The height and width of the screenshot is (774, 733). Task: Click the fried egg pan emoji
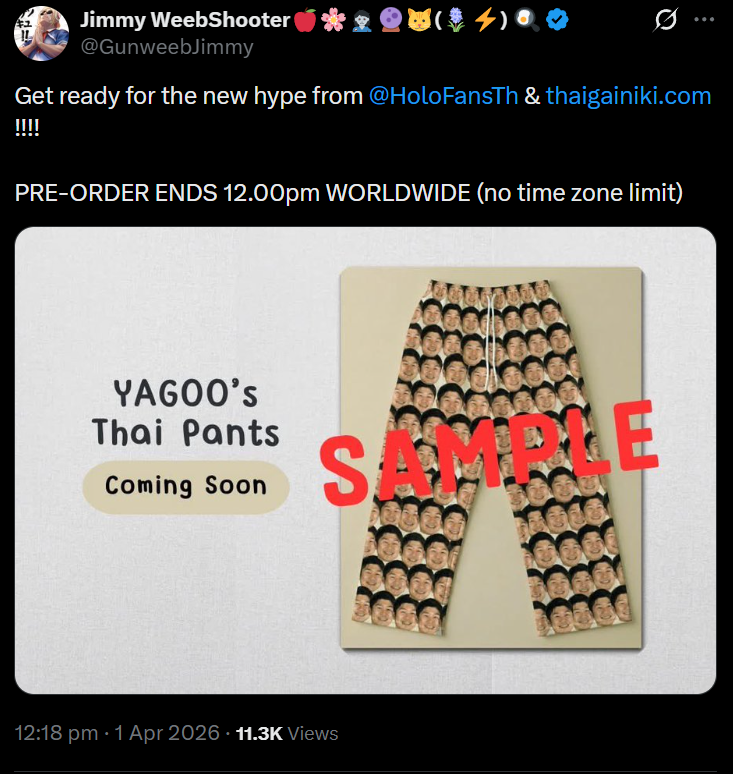tap(527, 20)
